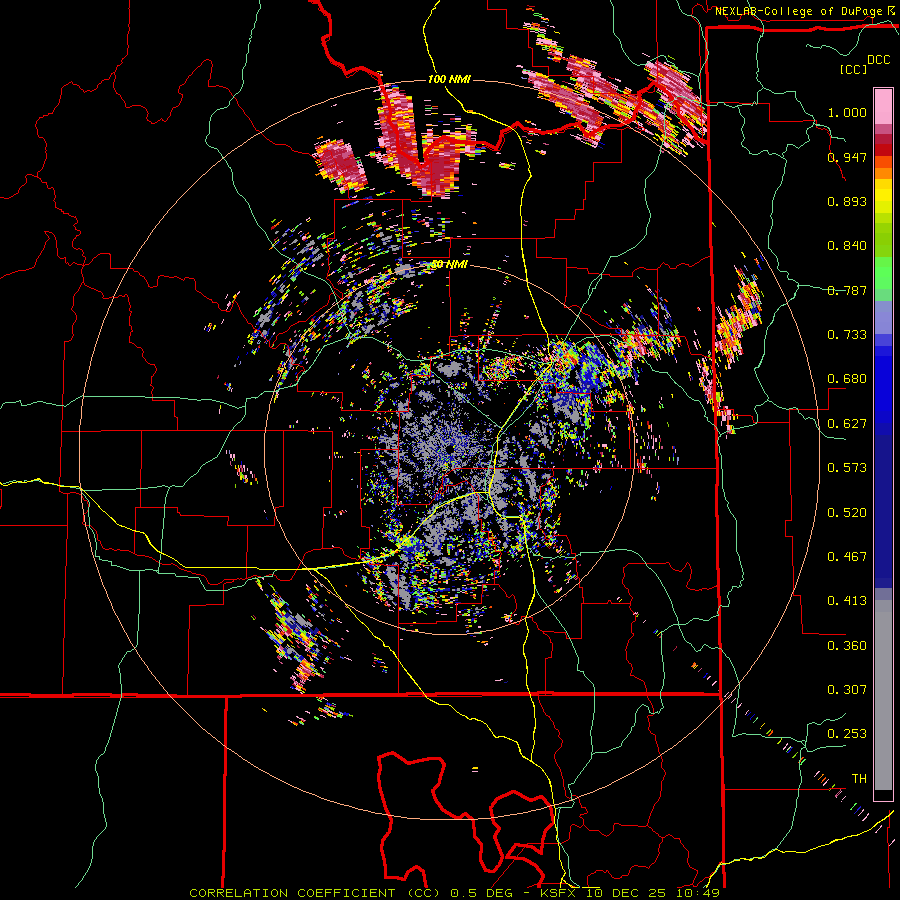Select the 0.787 scale value
Screen dimensions: 900x900
click(x=847, y=290)
